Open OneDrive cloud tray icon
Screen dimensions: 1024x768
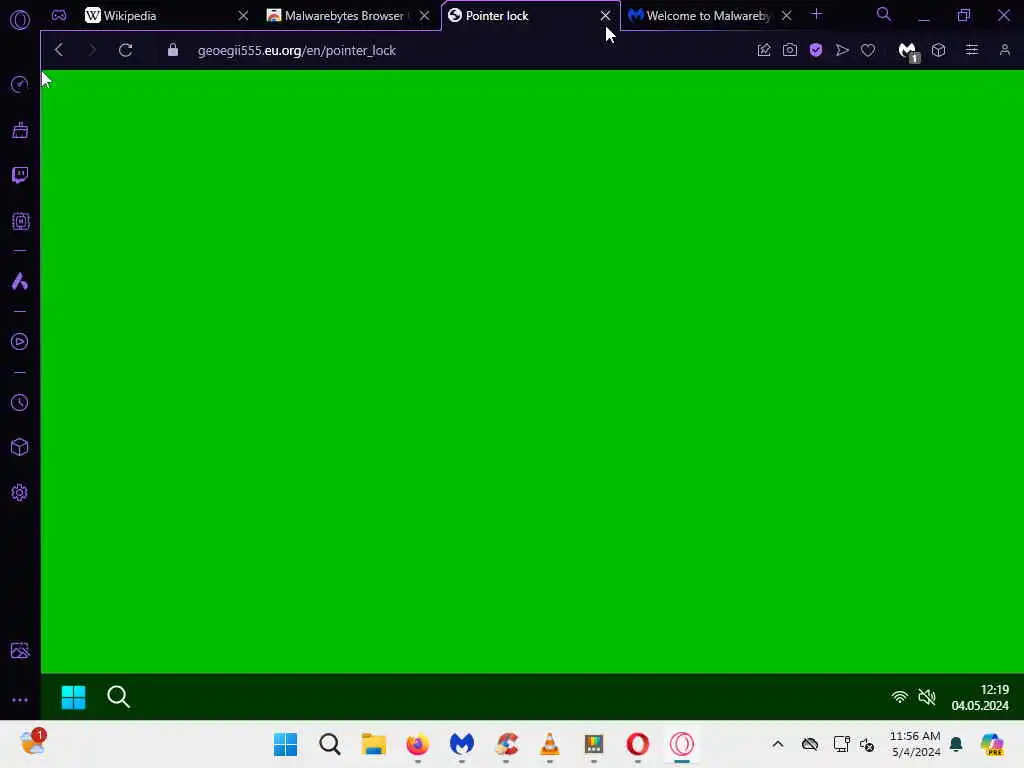click(x=810, y=744)
